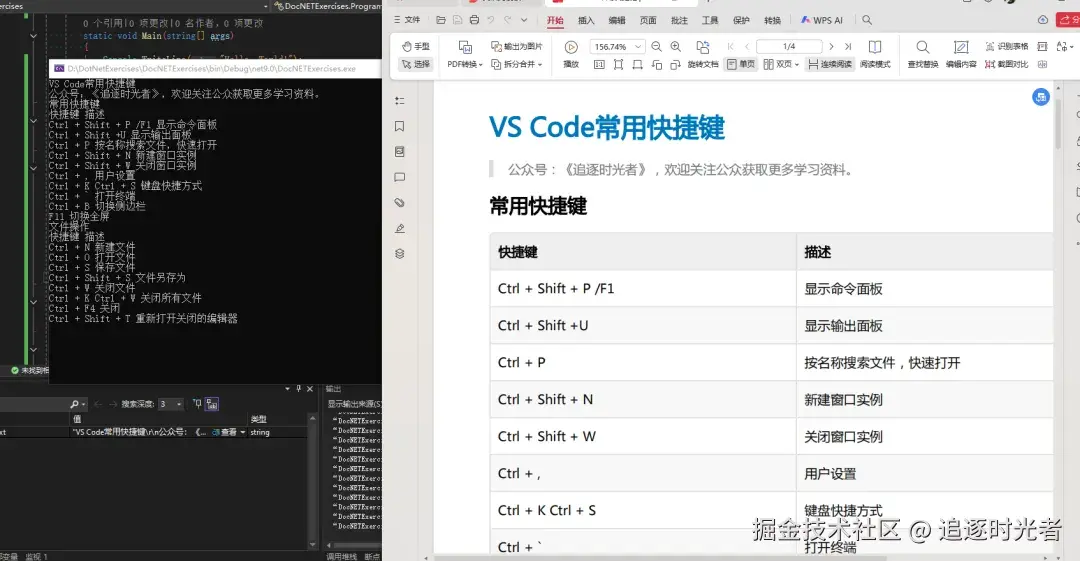Screen dimensions: 1080x561
Task: Open the 双页 view dropdown
Action: tap(781, 64)
